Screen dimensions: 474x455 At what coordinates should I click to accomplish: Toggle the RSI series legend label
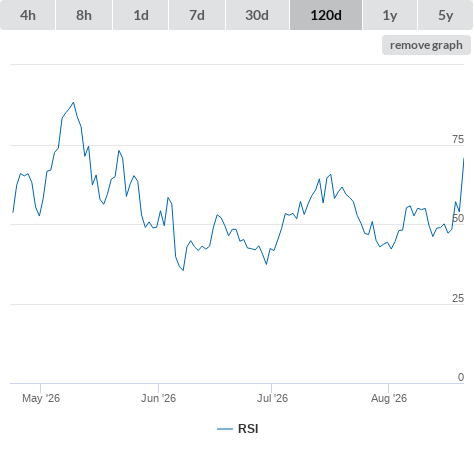click(248, 429)
